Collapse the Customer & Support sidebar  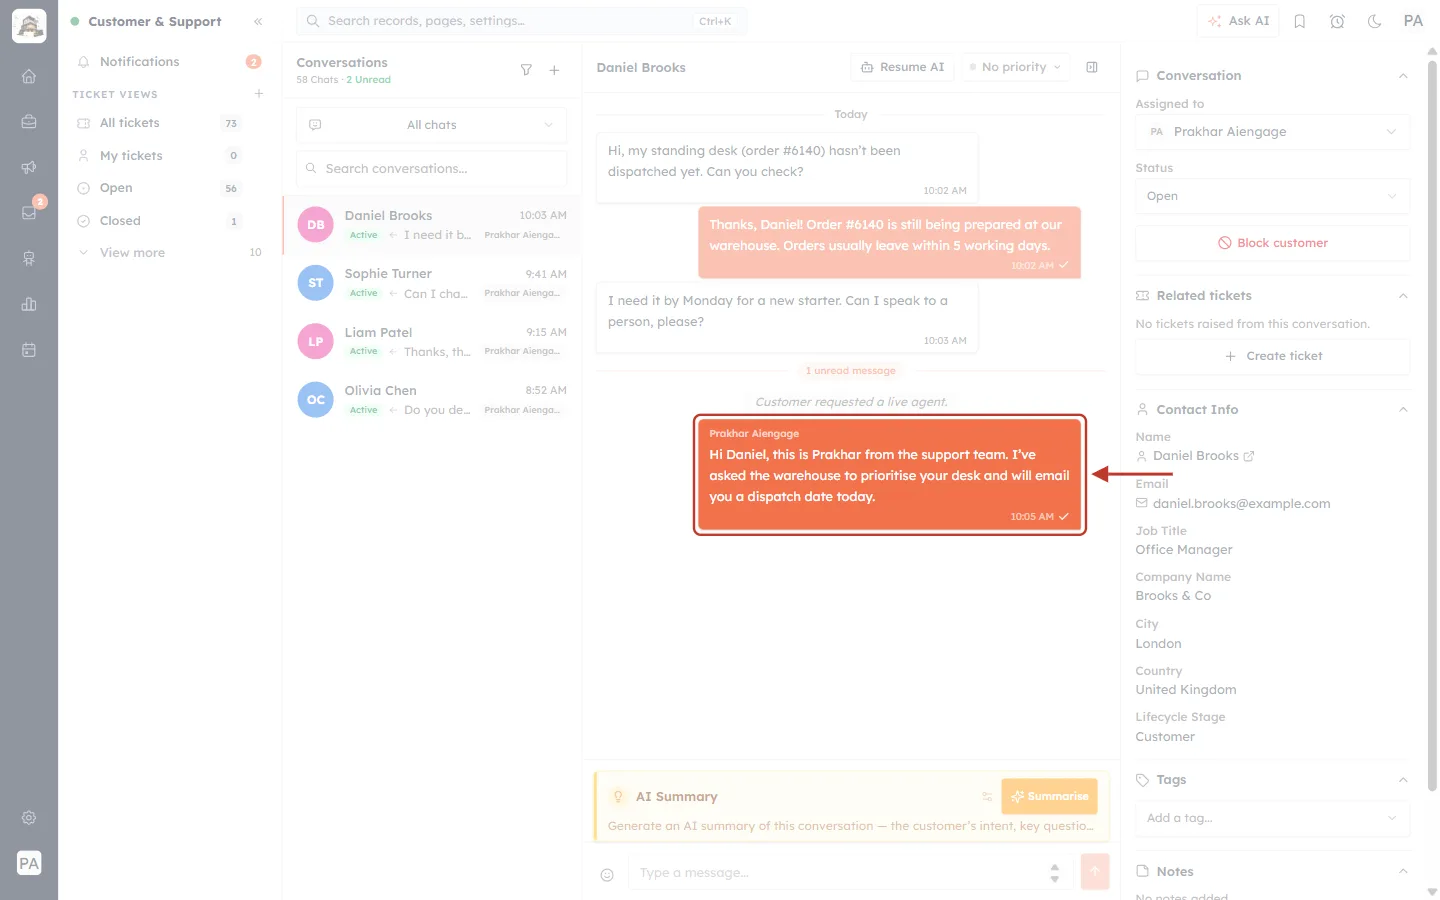(x=258, y=21)
